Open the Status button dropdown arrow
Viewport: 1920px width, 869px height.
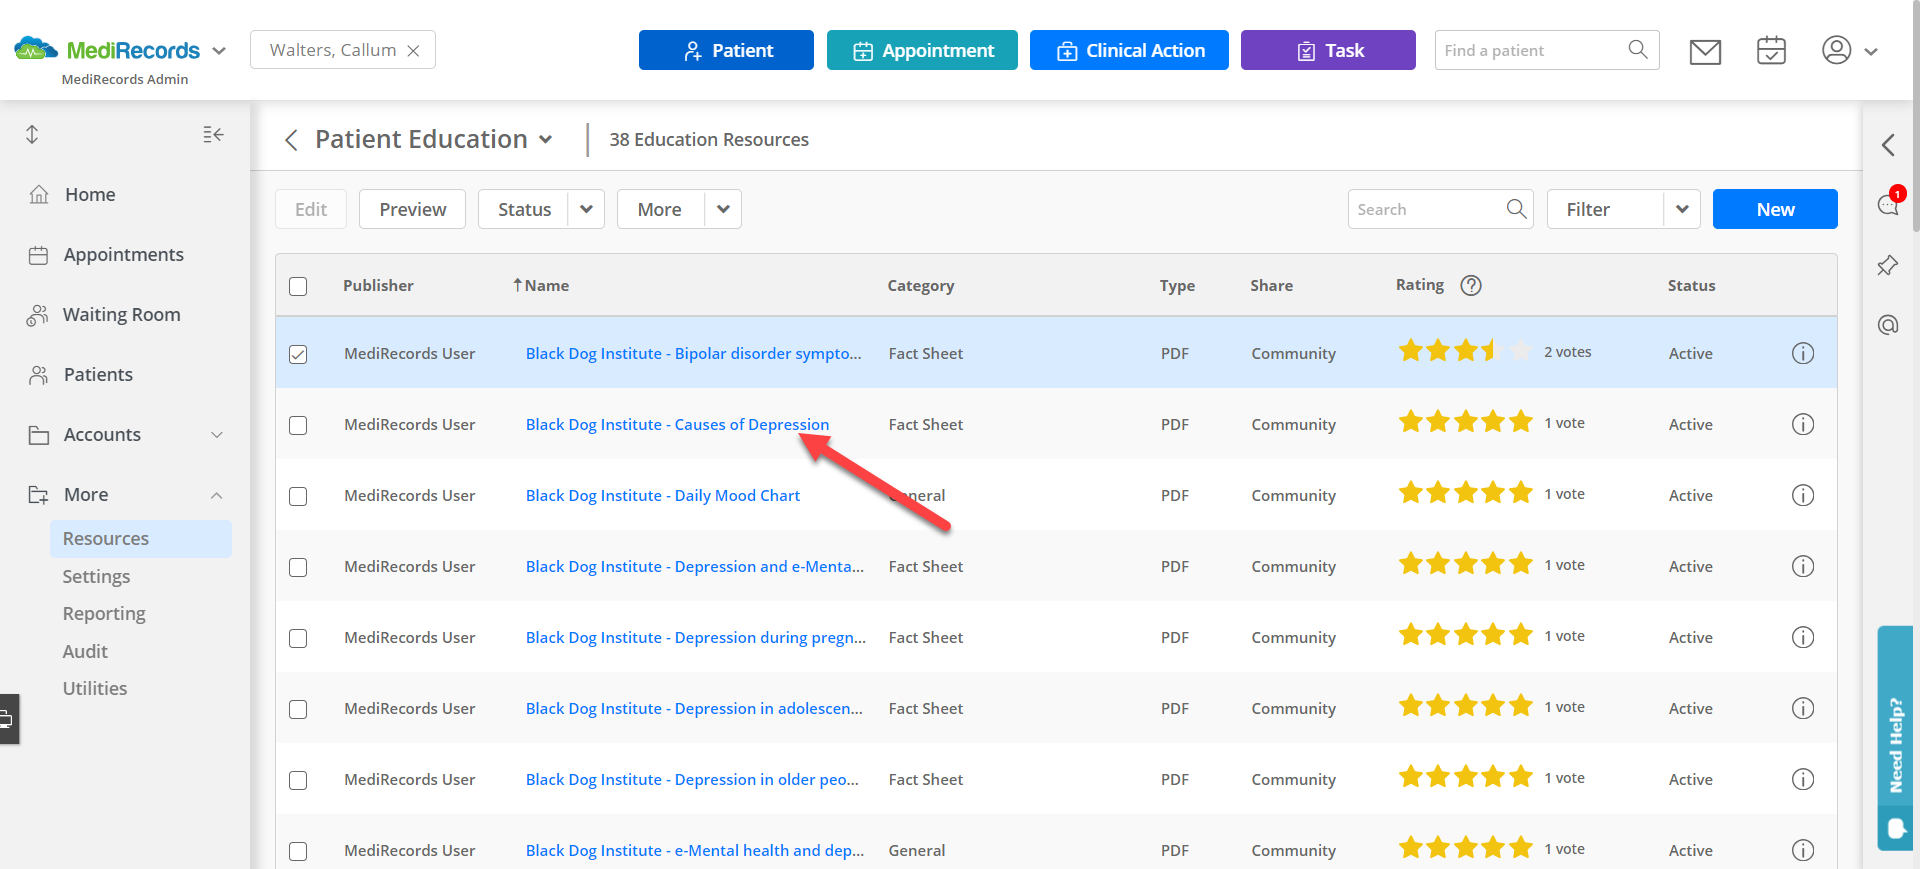pos(586,209)
